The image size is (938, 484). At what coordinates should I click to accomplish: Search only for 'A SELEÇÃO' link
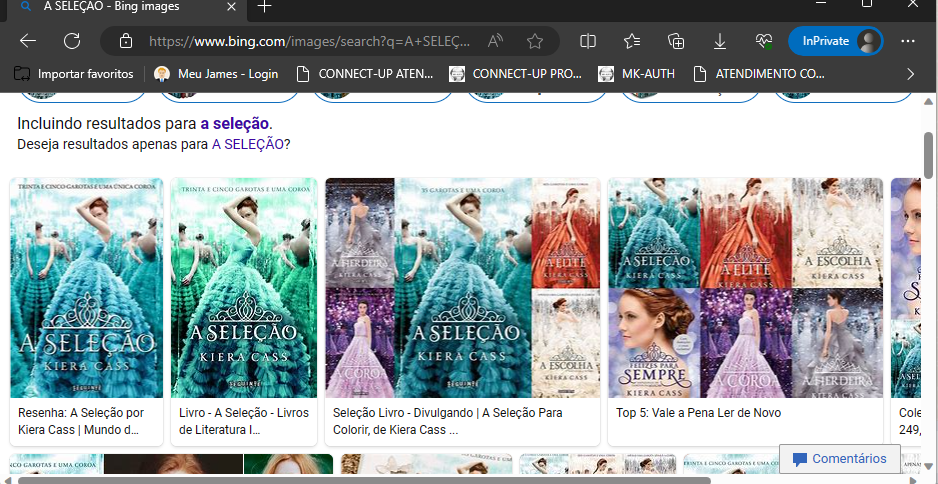coord(248,144)
